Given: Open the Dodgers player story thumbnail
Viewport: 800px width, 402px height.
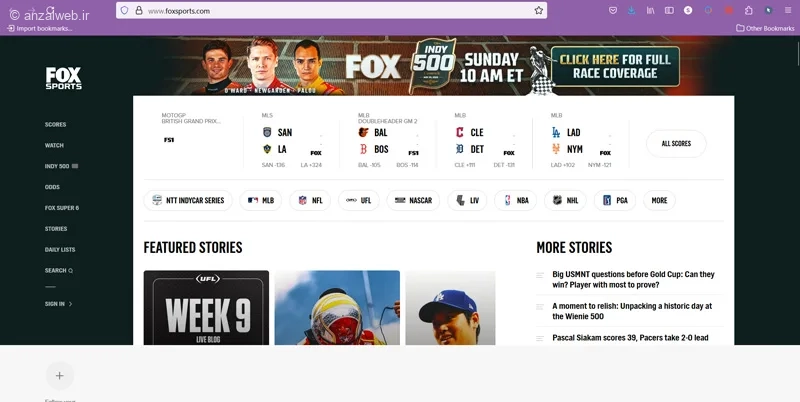Looking at the screenshot, I should point(451,308).
